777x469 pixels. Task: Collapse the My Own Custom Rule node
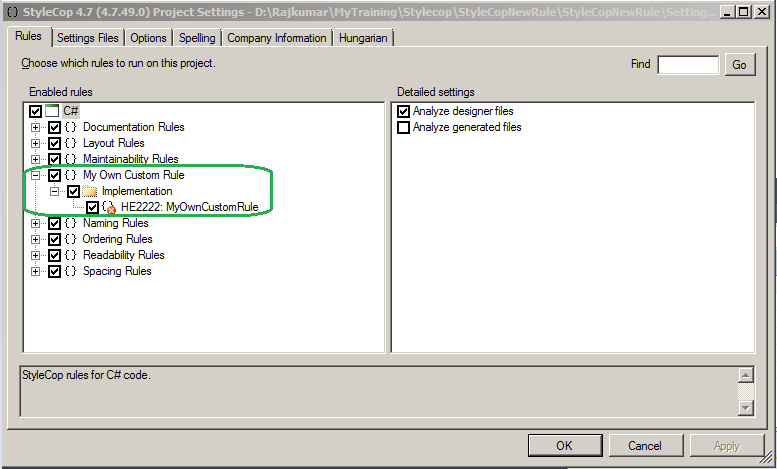(x=35, y=175)
